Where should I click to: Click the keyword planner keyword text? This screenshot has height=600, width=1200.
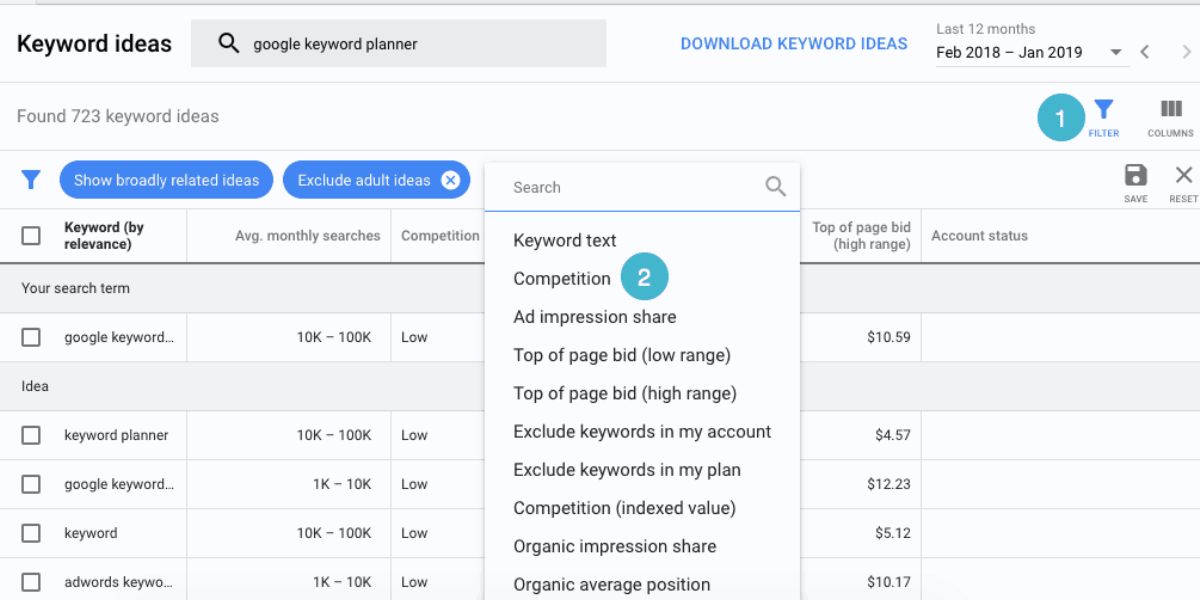[x=116, y=435]
